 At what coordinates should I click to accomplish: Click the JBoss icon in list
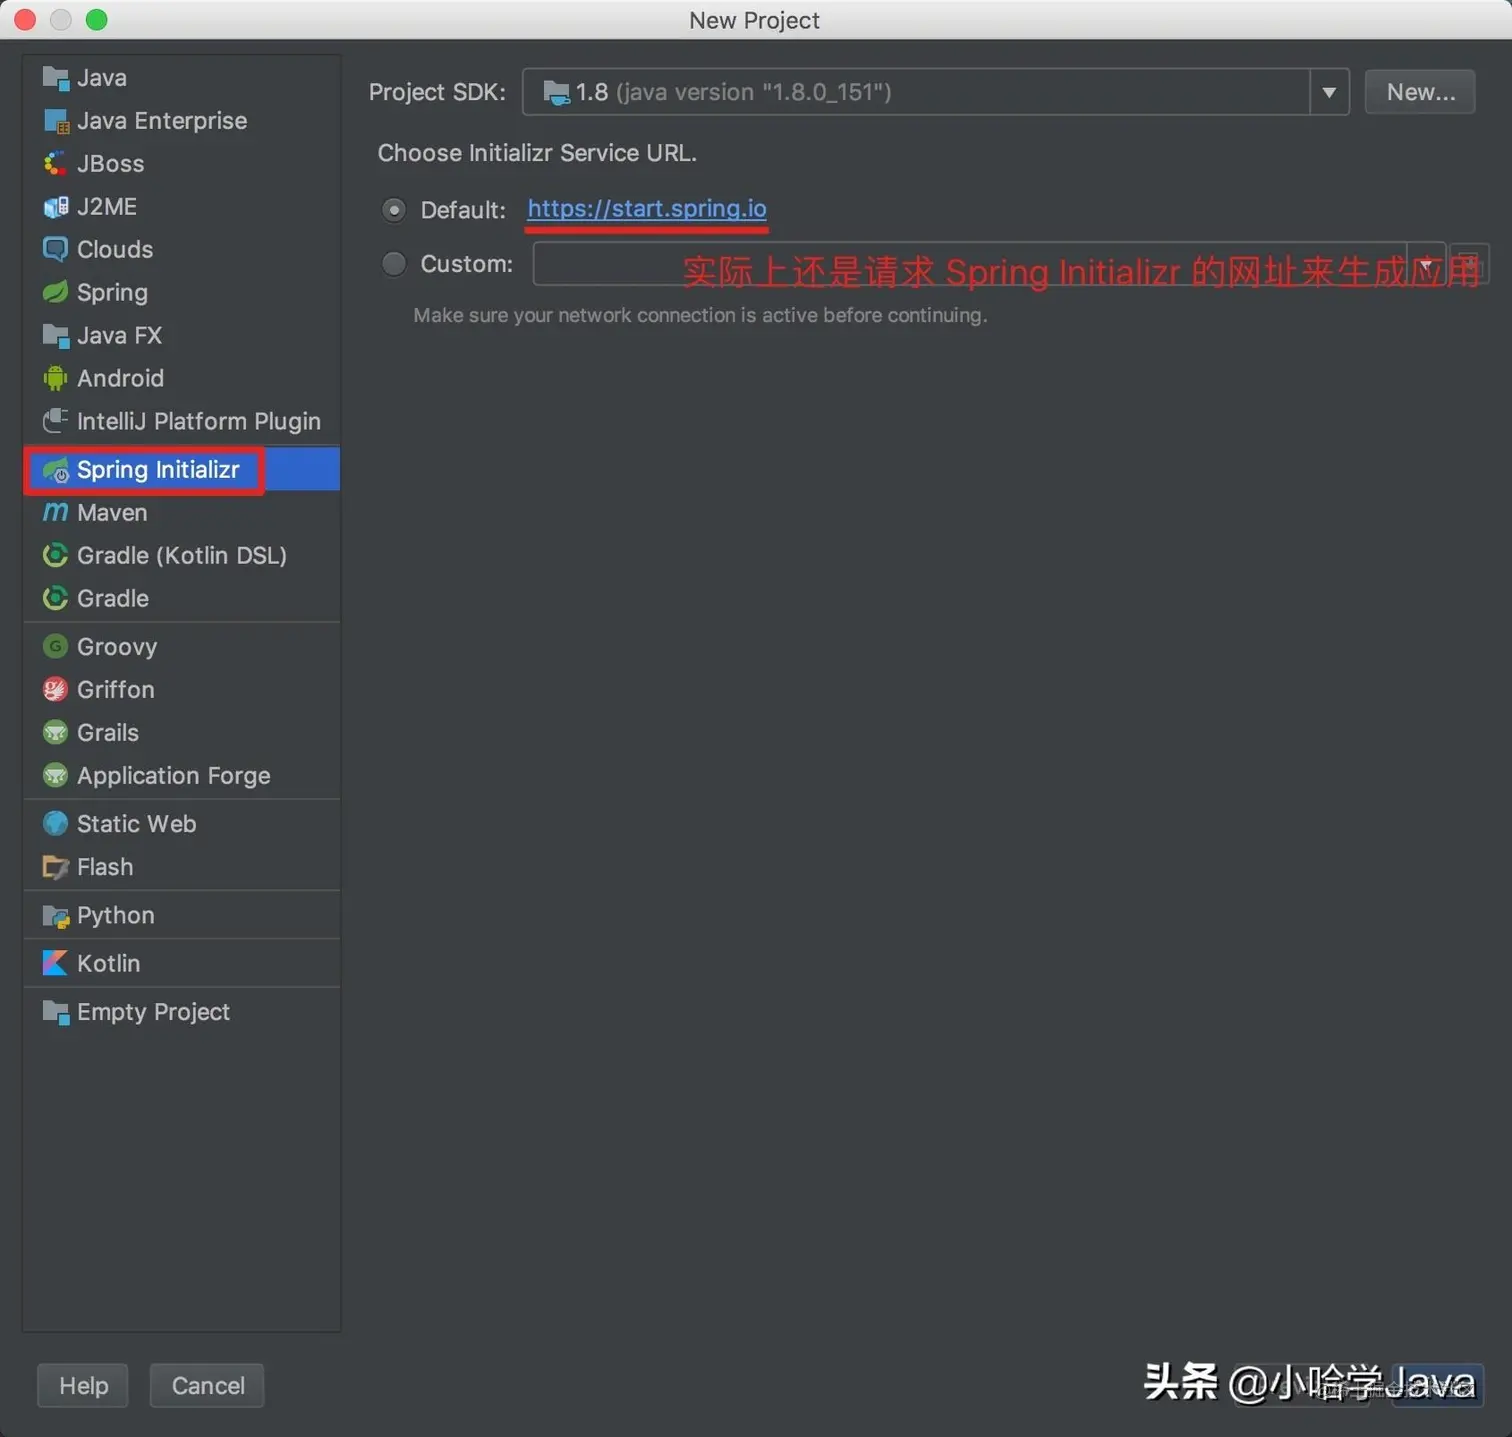tap(56, 164)
